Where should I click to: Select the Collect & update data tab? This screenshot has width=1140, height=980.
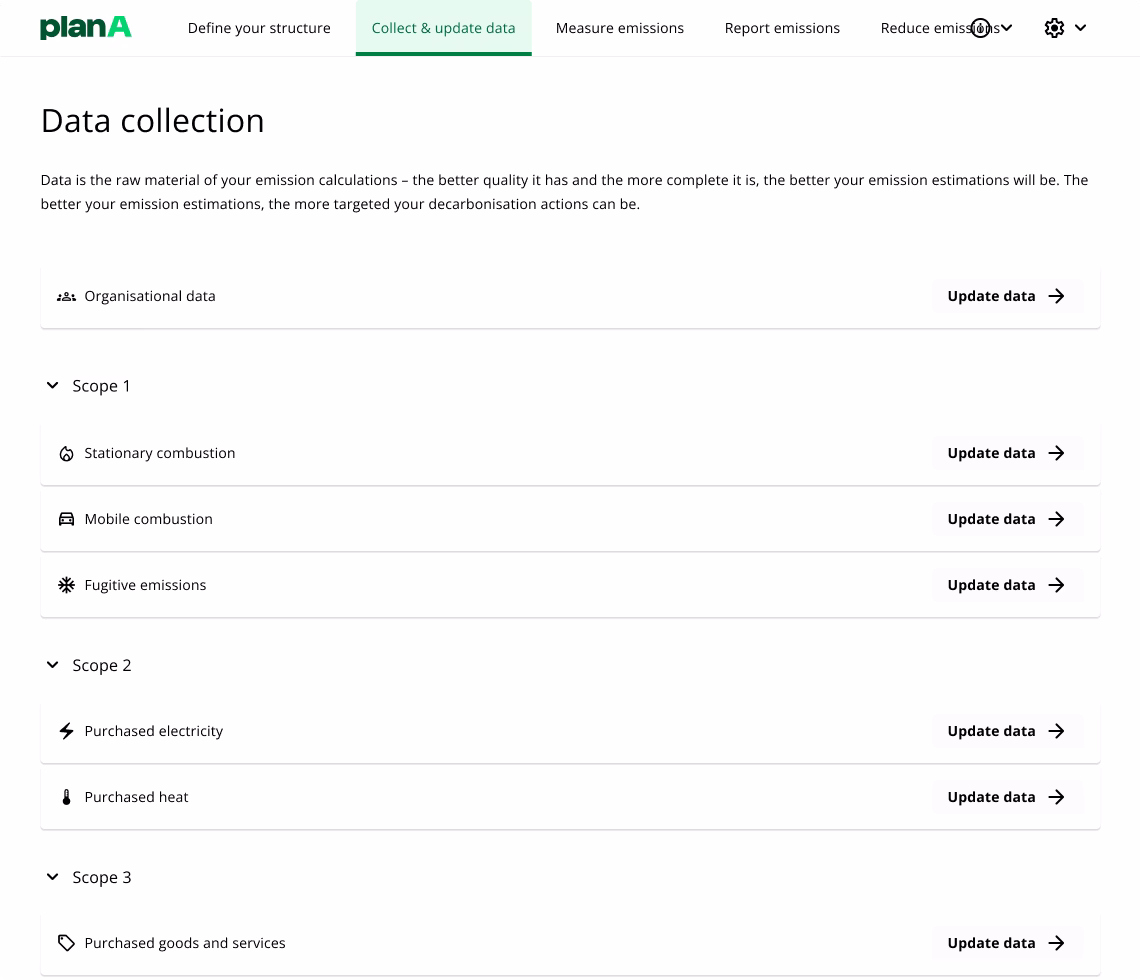tap(443, 28)
